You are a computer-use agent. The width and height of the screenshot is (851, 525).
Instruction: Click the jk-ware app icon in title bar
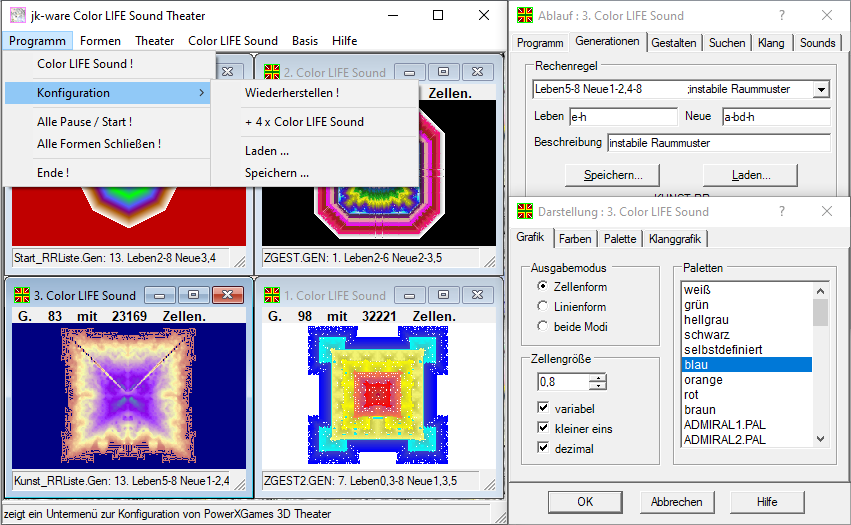click(x=18, y=15)
